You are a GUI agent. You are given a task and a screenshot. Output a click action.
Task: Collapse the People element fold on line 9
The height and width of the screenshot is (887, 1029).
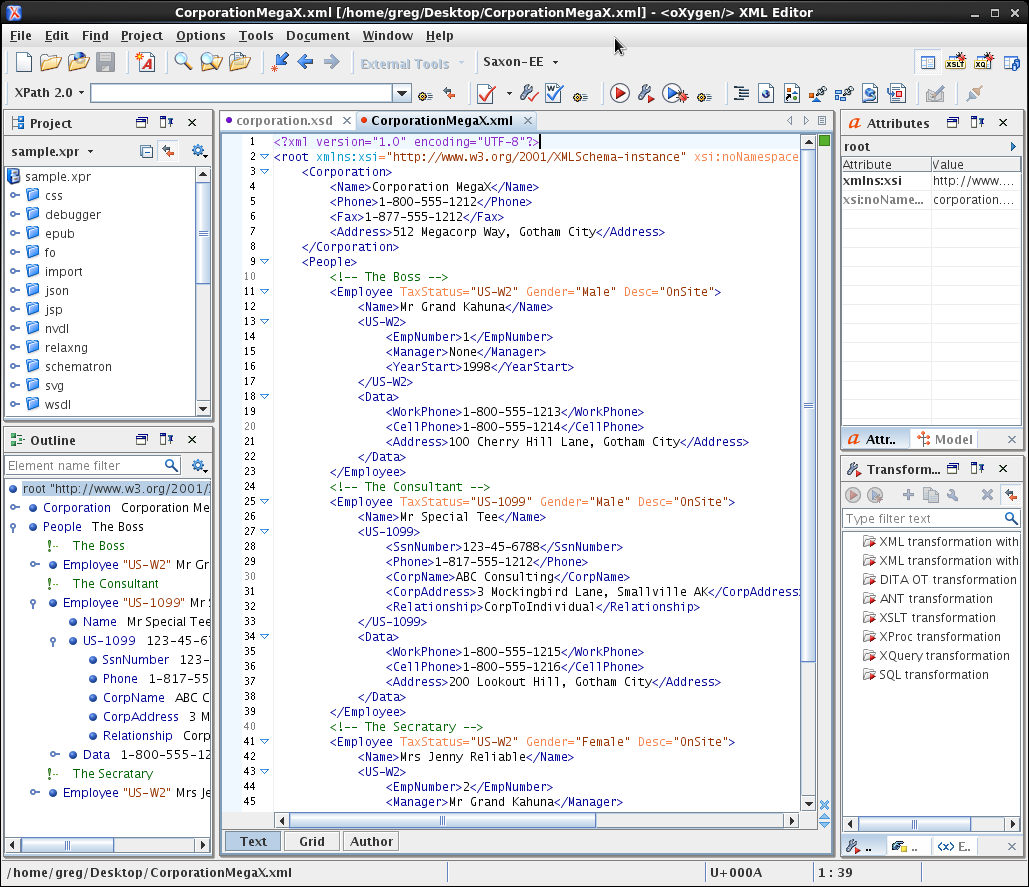pos(265,262)
